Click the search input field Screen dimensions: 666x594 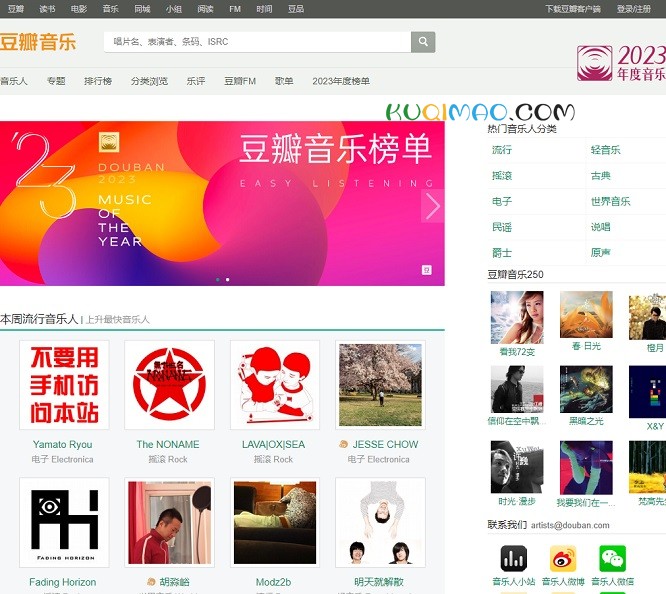pyautogui.click(x=257, y=42)
